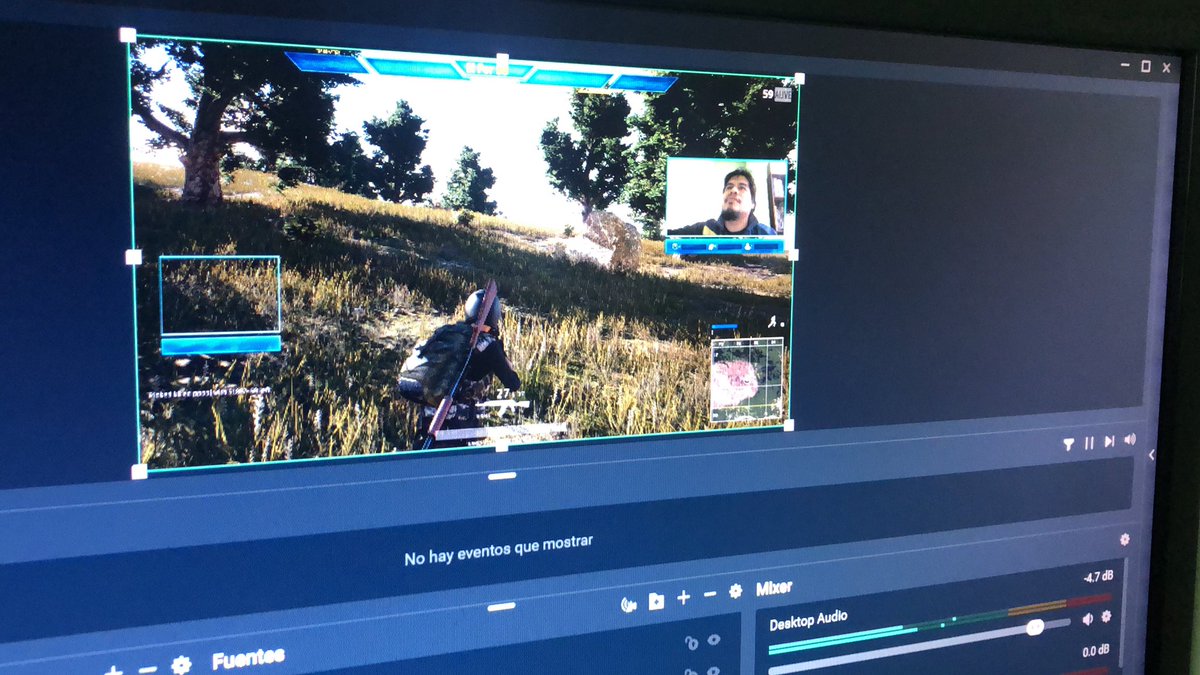Click the 0.0 dB level reading
The width and height of the screenshot is (1200, 675).
click(1097, 651)
